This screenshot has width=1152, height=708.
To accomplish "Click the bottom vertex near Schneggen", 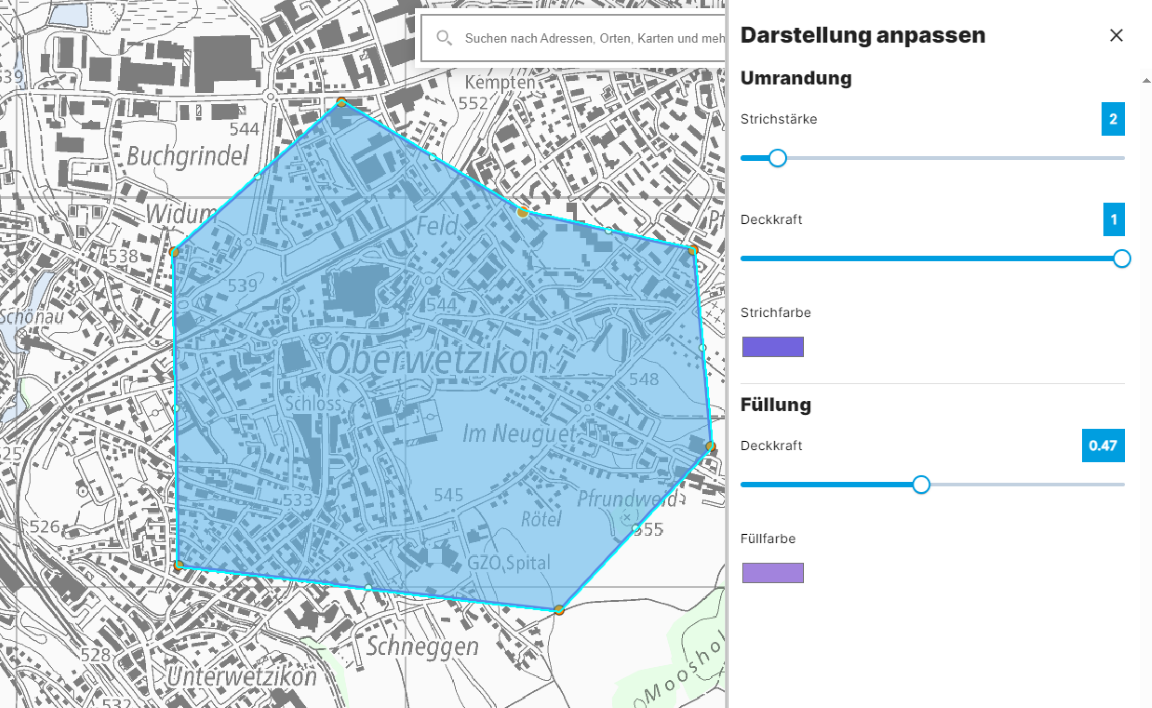I will click(559, 607).
